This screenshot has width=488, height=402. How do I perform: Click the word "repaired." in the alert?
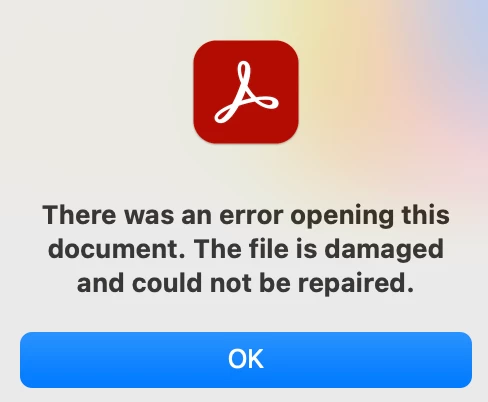pyautogui.click(x=356, y=284)
